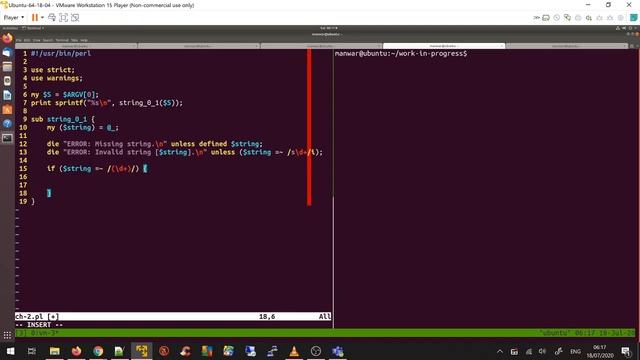
Task: Select the VMware Player taskbar icon
Action: [142, 351]
